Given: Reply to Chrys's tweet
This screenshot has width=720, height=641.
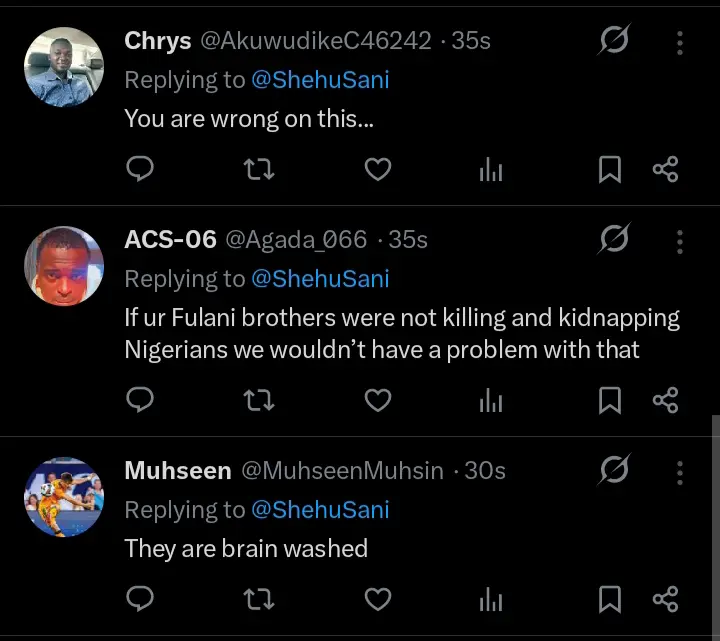Looking at the screenshot, I should pos(141,170).
